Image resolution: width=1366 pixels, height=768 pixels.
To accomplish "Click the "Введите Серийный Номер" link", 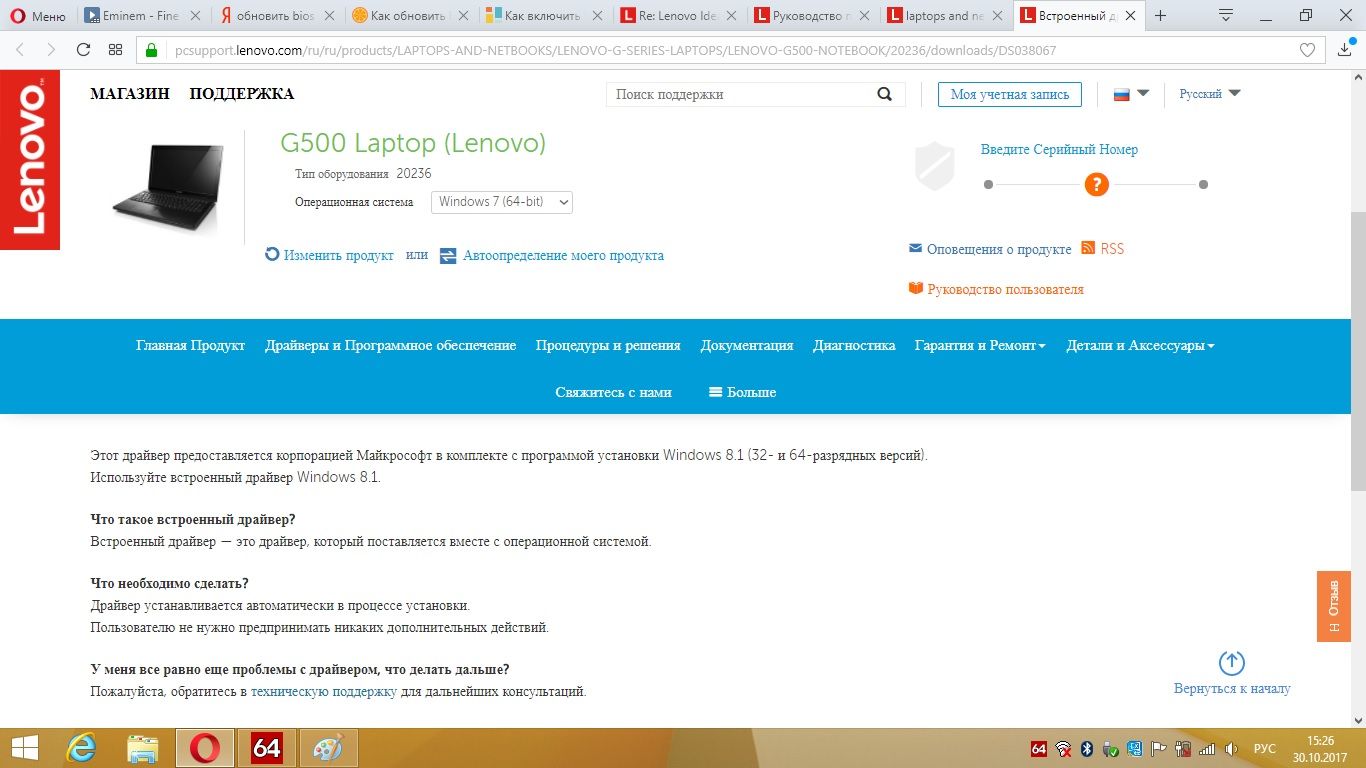I will [x=1059, y=149].
